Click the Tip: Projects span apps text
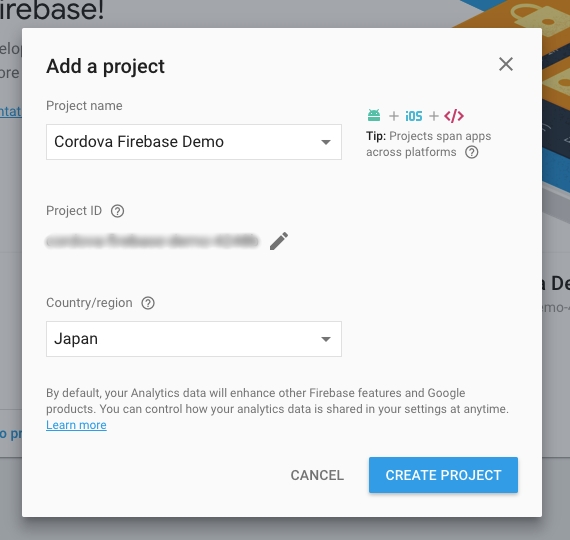Screen dimensions: 570x540 pyautogui.click(x=429, y=136)
